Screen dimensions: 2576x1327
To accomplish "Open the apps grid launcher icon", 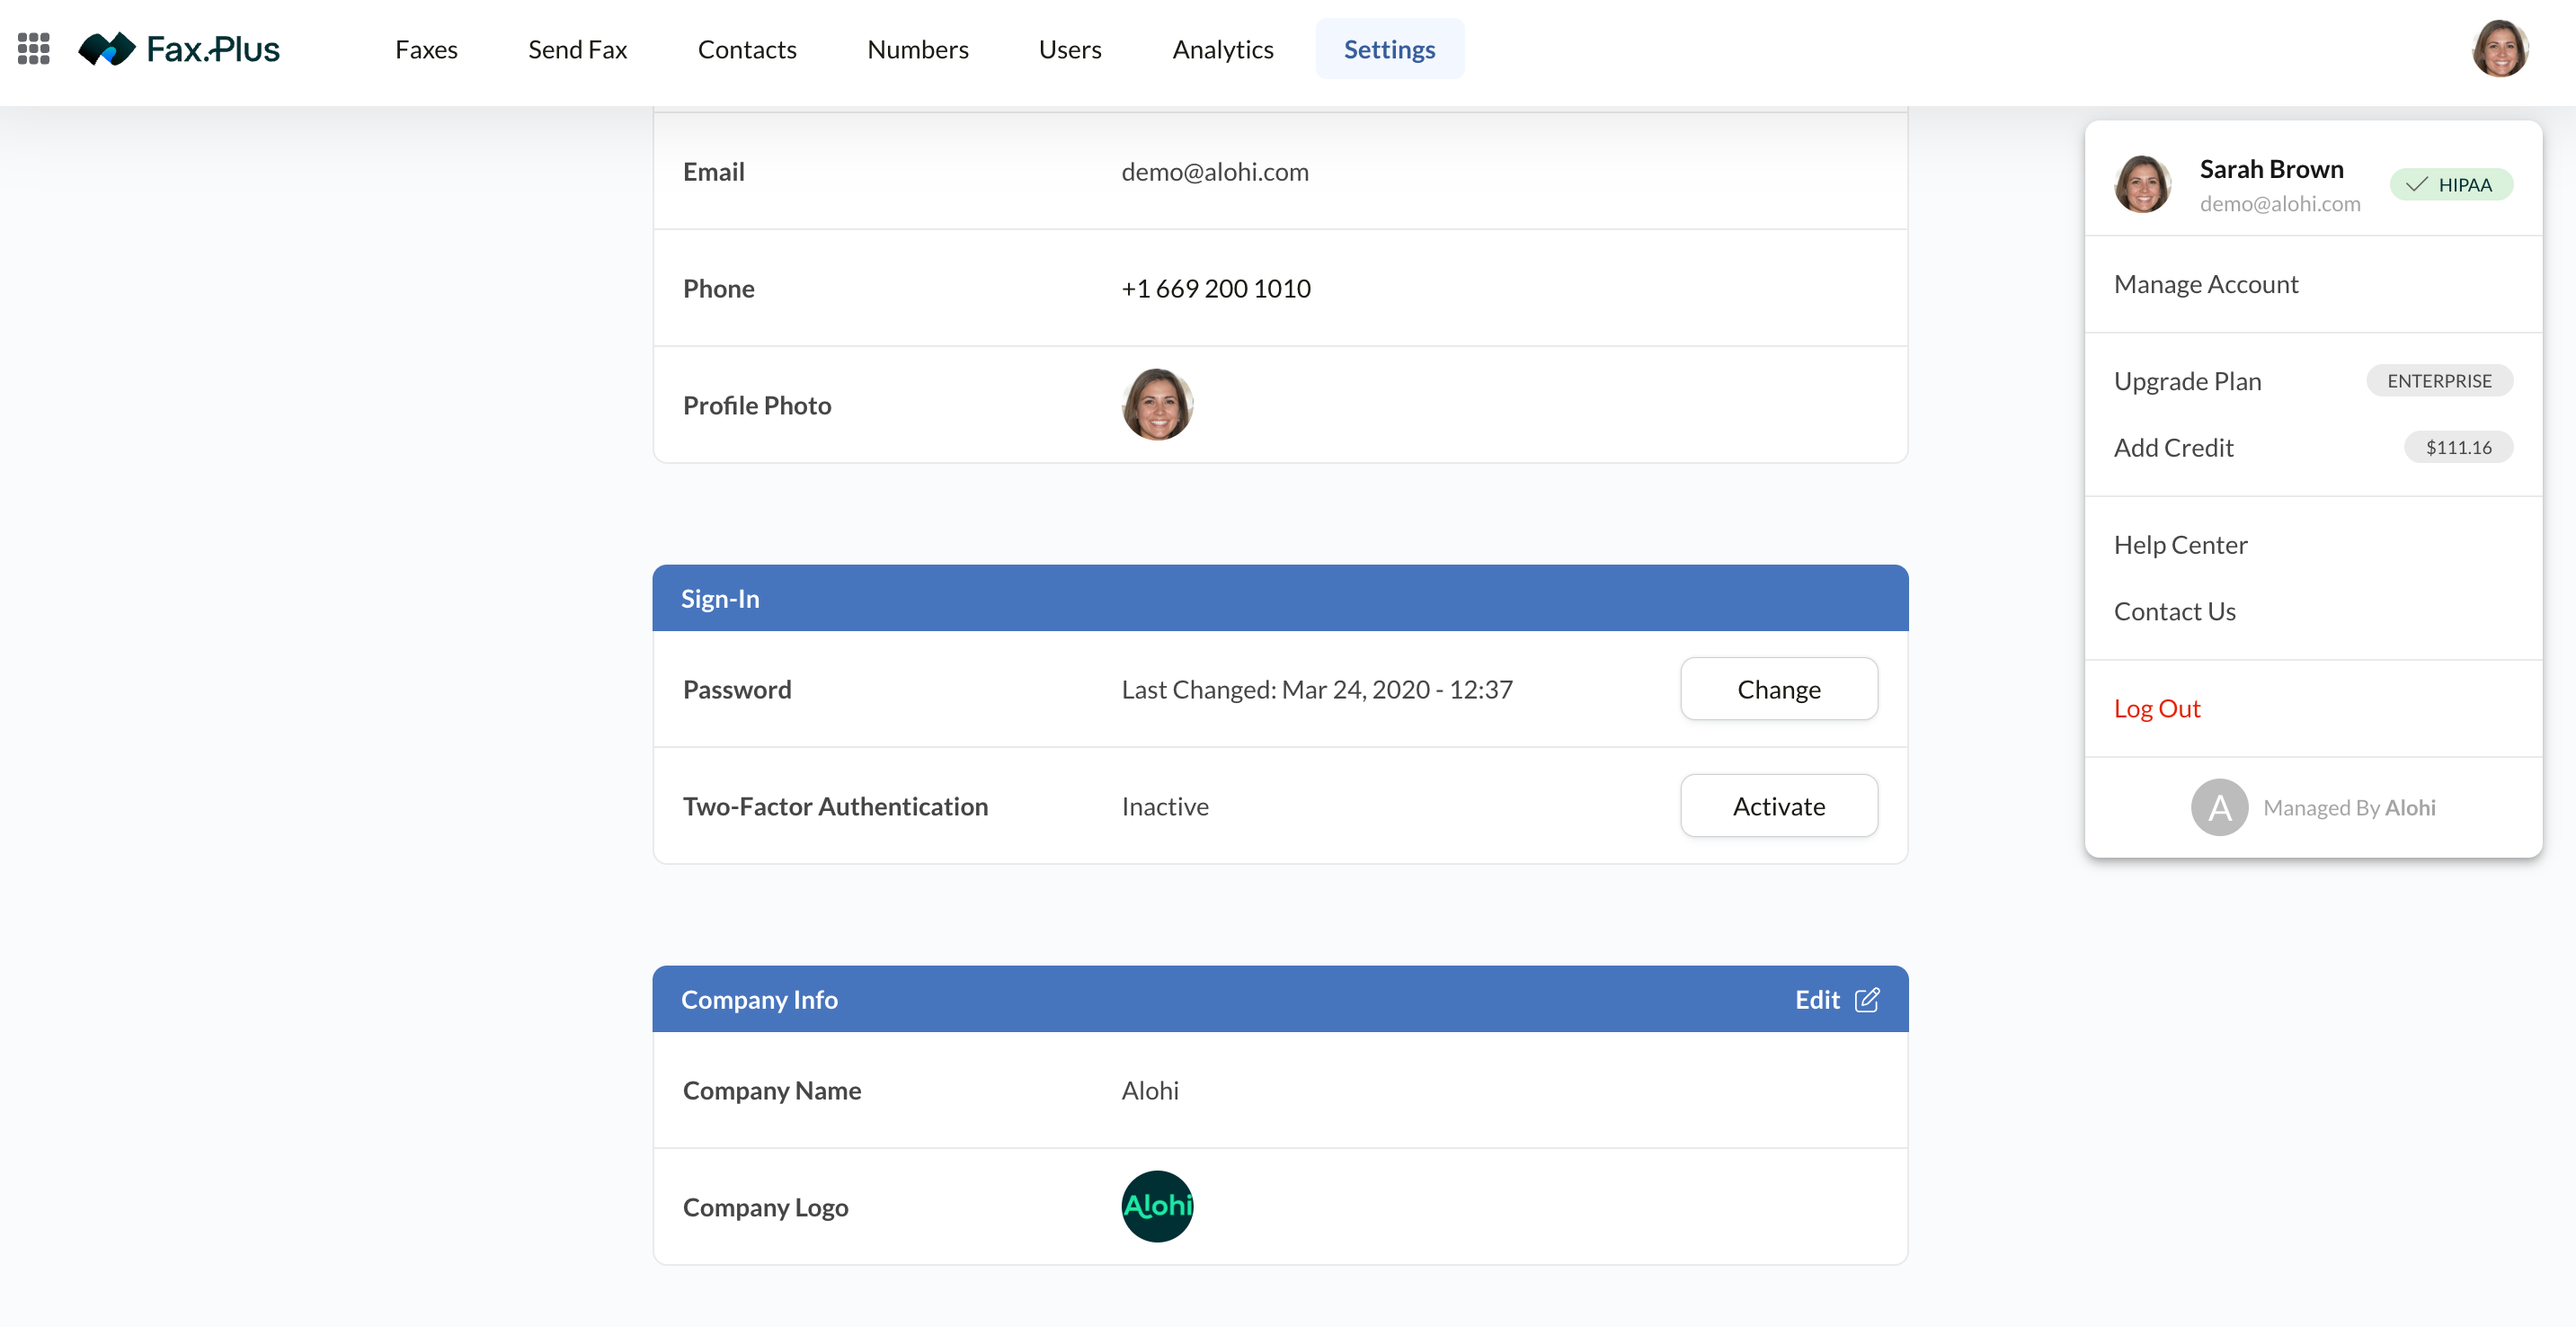I will [x=34, y=48].
